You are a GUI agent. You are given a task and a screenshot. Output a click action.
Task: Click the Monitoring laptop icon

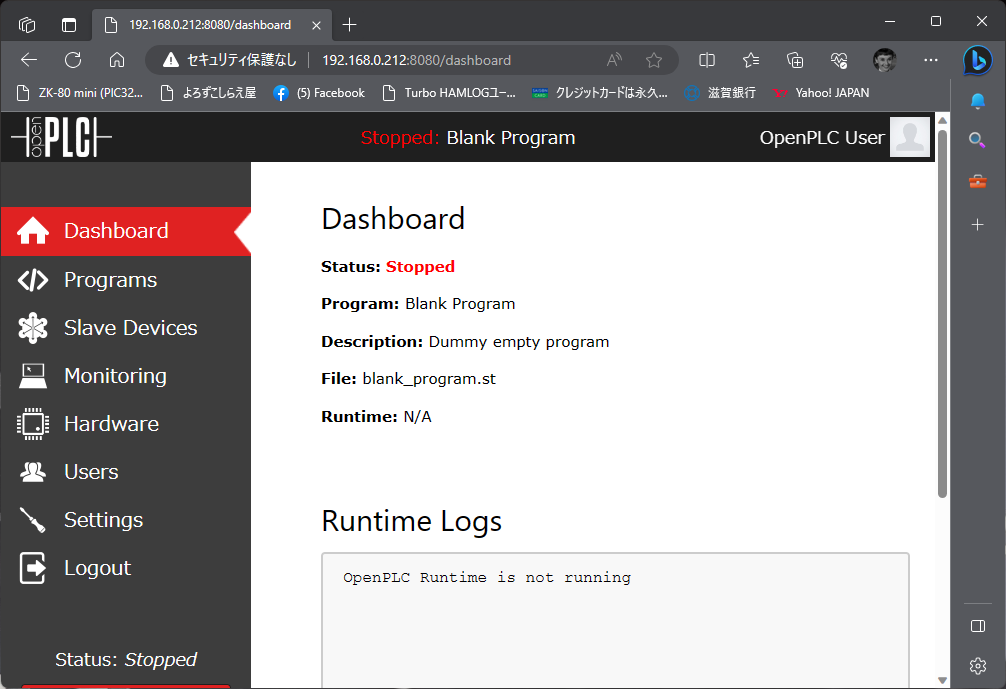point(33,376)
